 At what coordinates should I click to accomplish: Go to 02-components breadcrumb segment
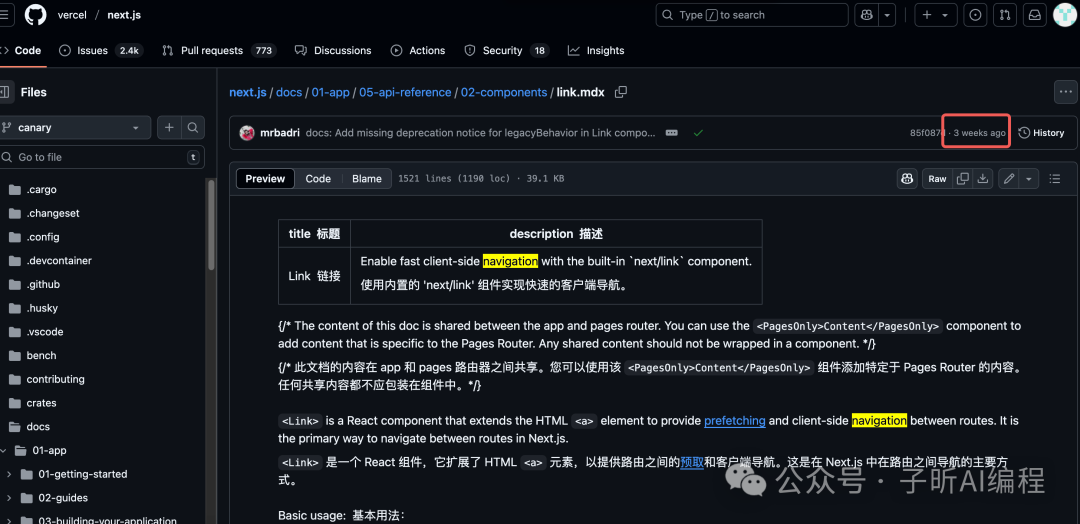tap(504, 92)
